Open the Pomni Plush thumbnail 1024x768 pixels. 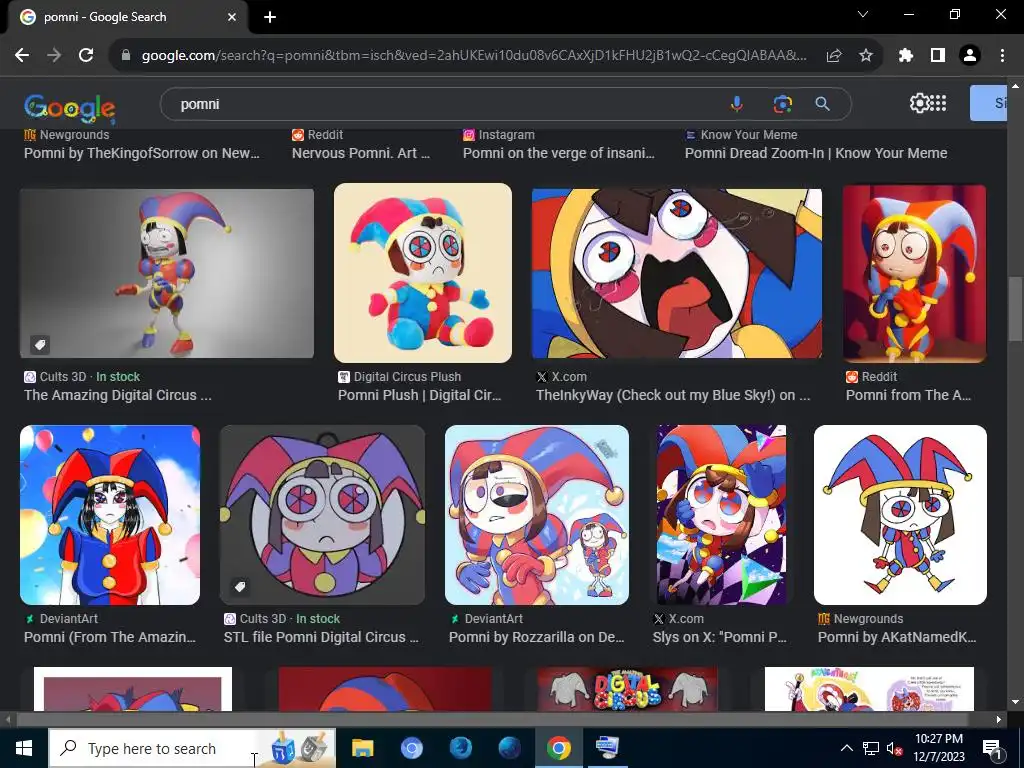click(x=423, y=273)
